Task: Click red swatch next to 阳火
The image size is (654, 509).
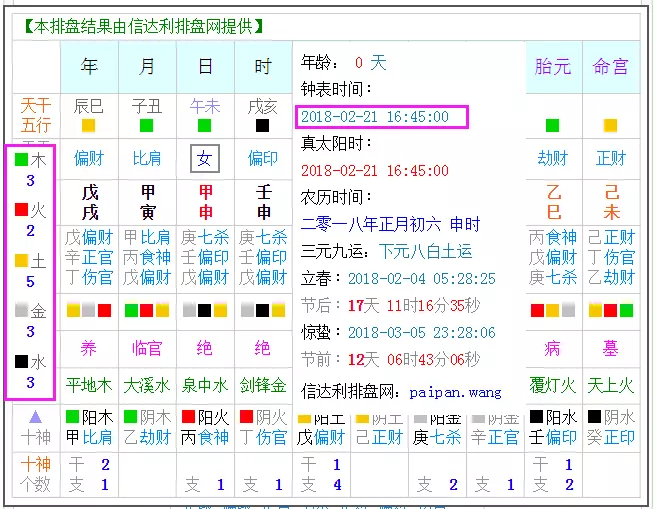Action: 189,416
